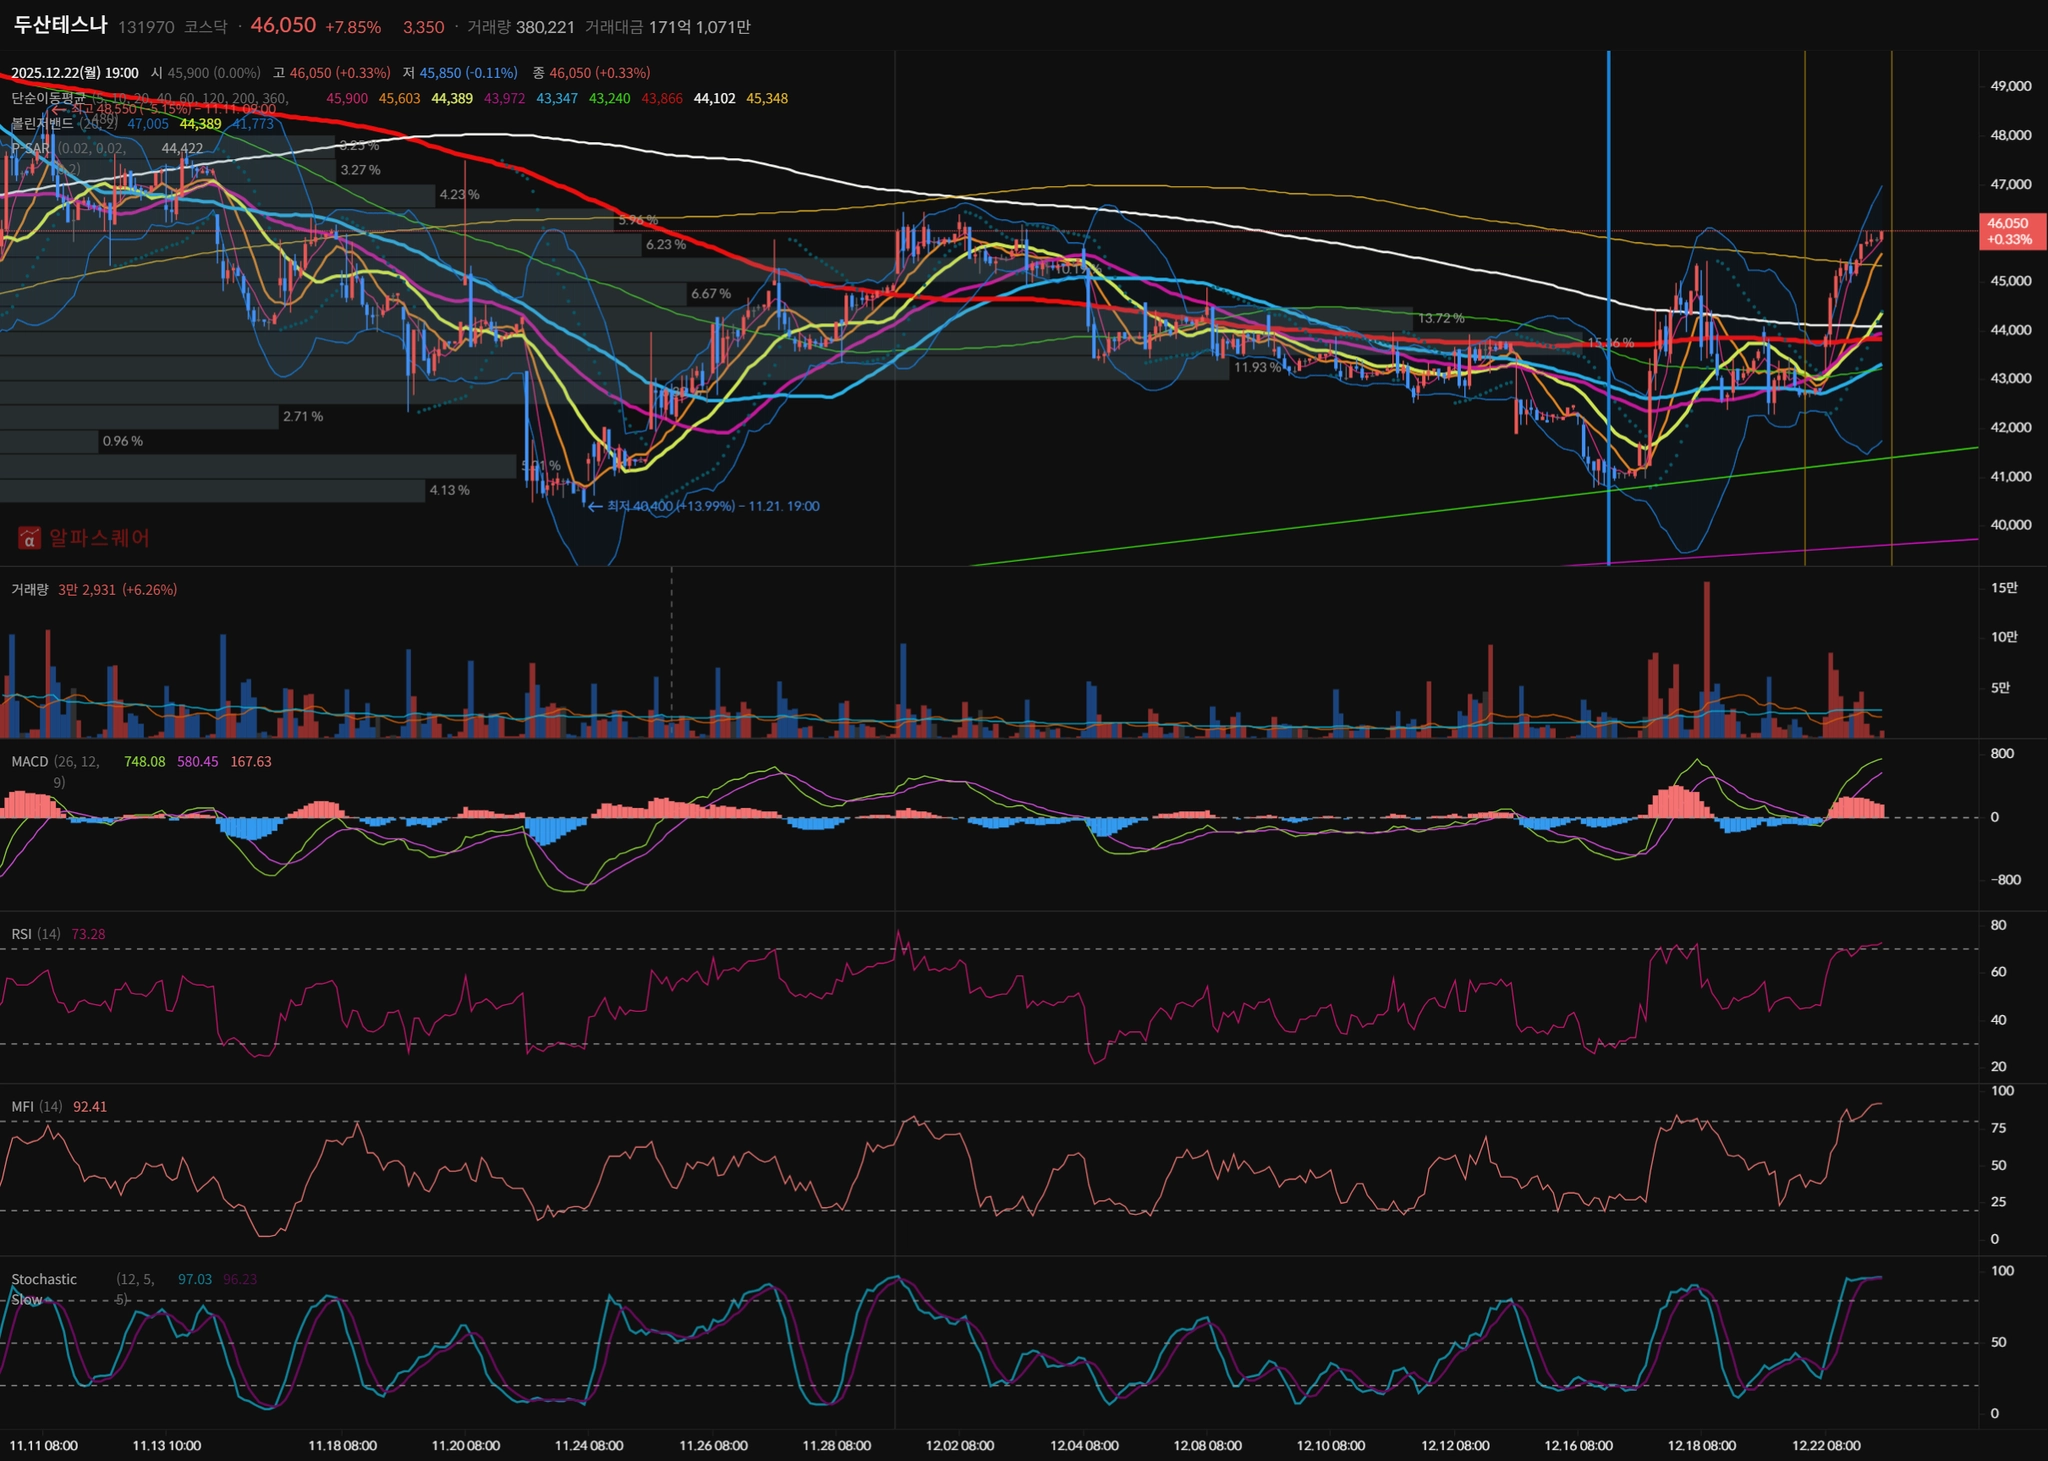Click the 두산테스나 stock name title
Viewport: 2048px width, 1461px height.
60,25
